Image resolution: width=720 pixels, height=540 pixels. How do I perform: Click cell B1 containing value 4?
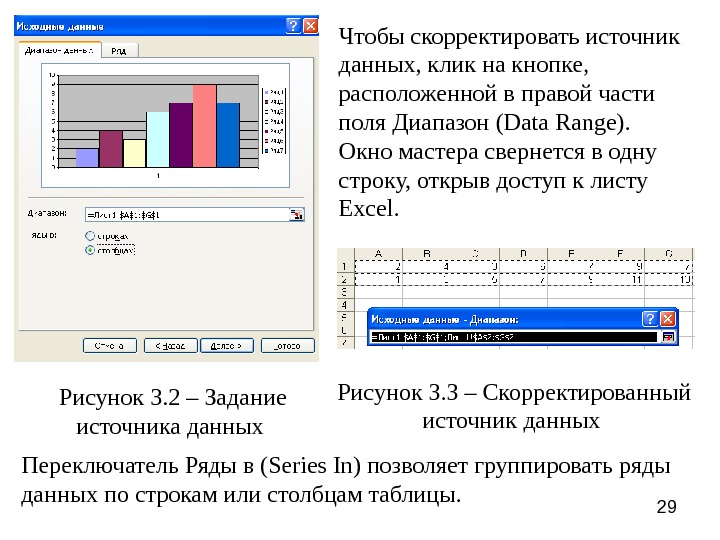427,266
